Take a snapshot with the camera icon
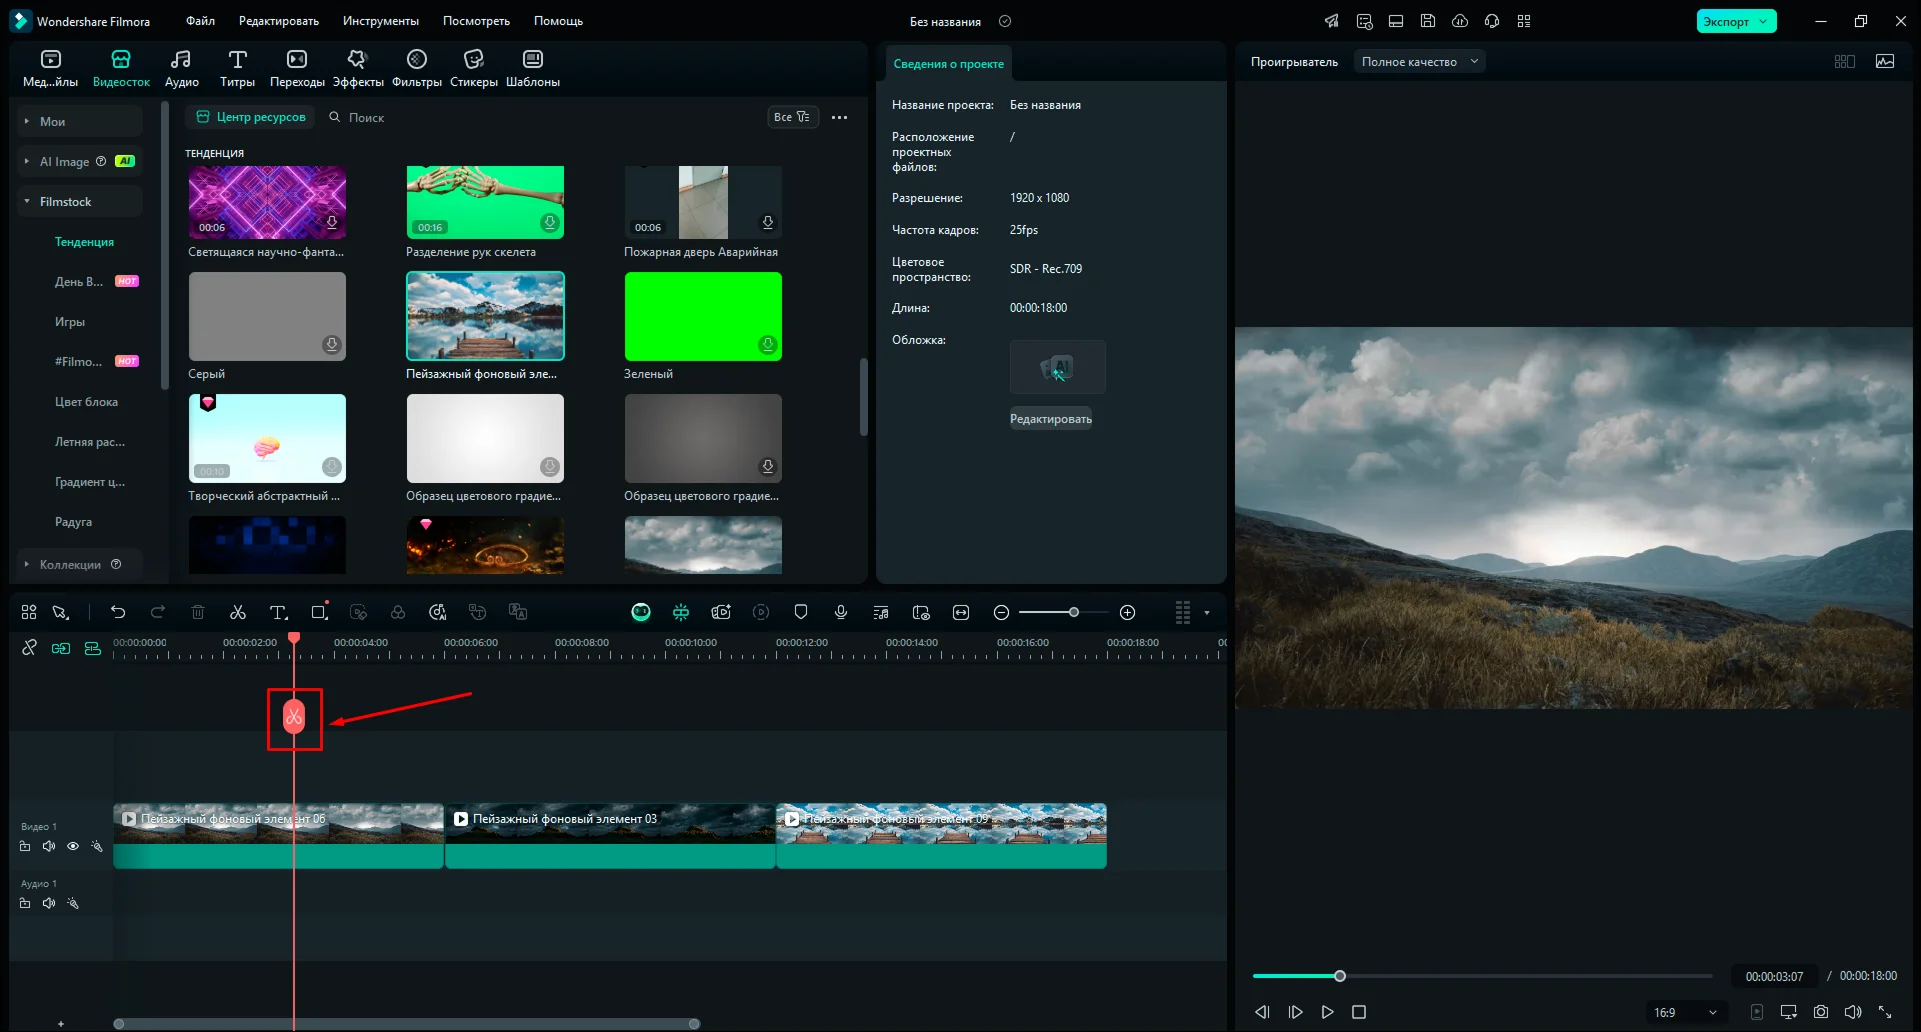 tap(1821, 1012)
